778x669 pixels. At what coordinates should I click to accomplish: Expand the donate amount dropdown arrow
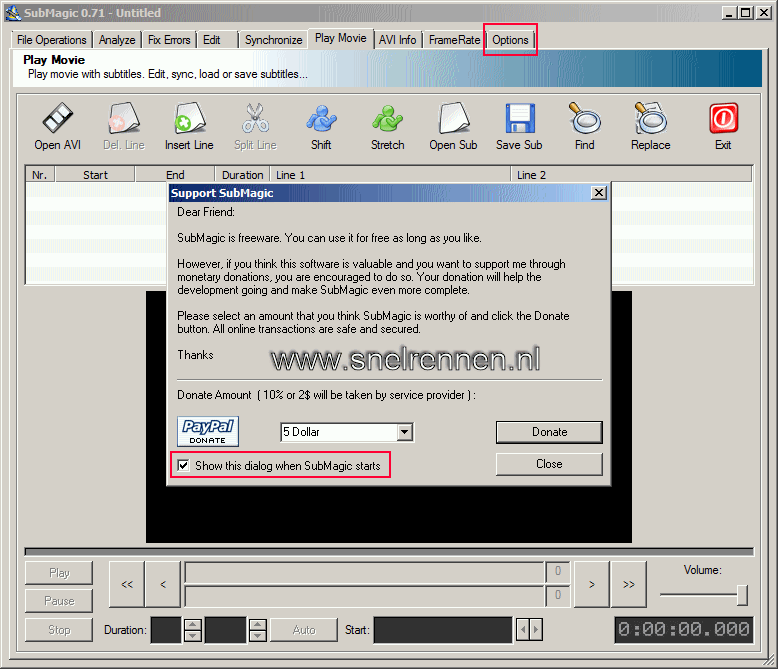405,432
